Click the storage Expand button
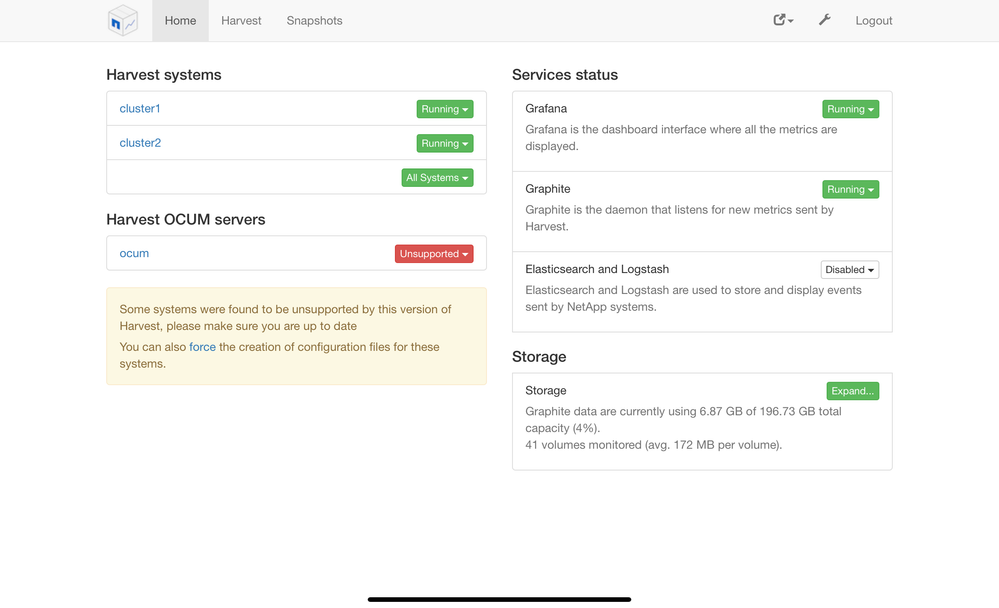Viewport: 999px width, 608px height. [852, 391]
